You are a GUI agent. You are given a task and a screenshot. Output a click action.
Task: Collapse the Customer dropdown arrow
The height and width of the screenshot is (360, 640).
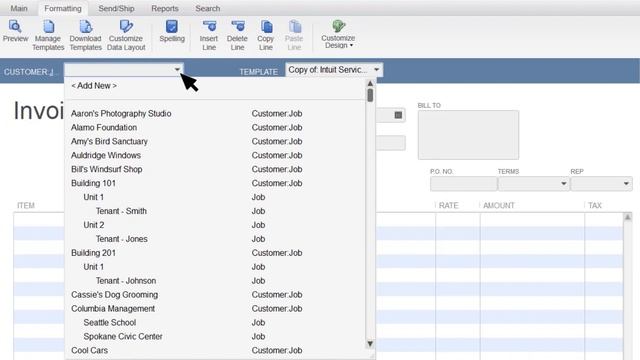pyautogui.click(x=177, y=69)
